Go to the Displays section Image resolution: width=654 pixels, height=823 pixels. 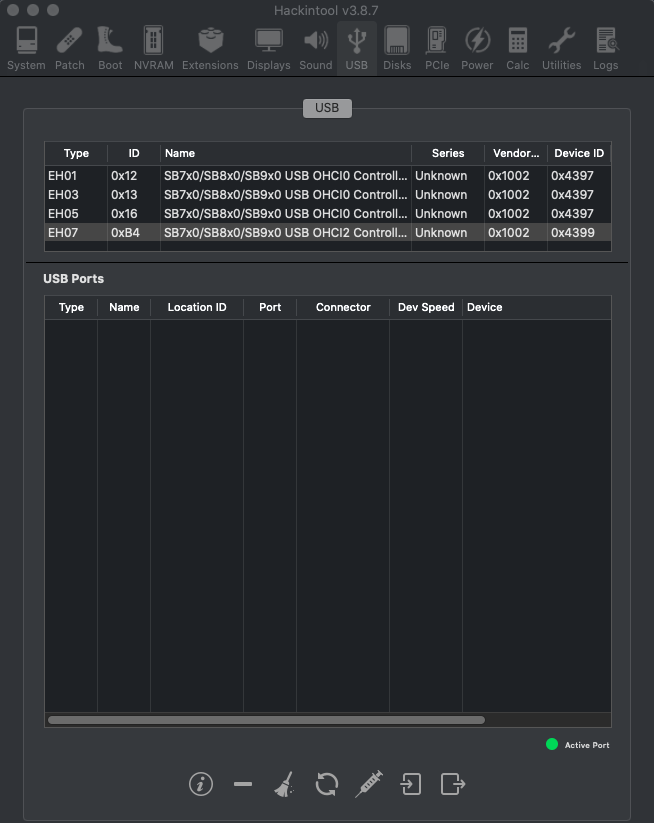point(268,48)
